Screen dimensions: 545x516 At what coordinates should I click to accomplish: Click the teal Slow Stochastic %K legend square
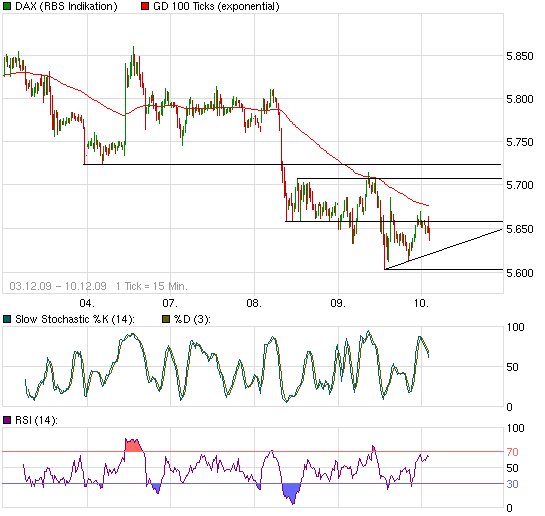(7, 319)
